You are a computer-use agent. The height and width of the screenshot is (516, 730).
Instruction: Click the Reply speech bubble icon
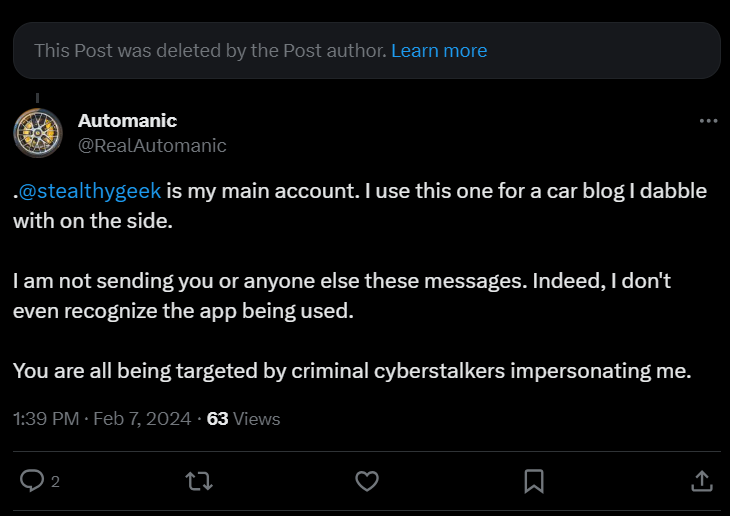pos(32,481)
